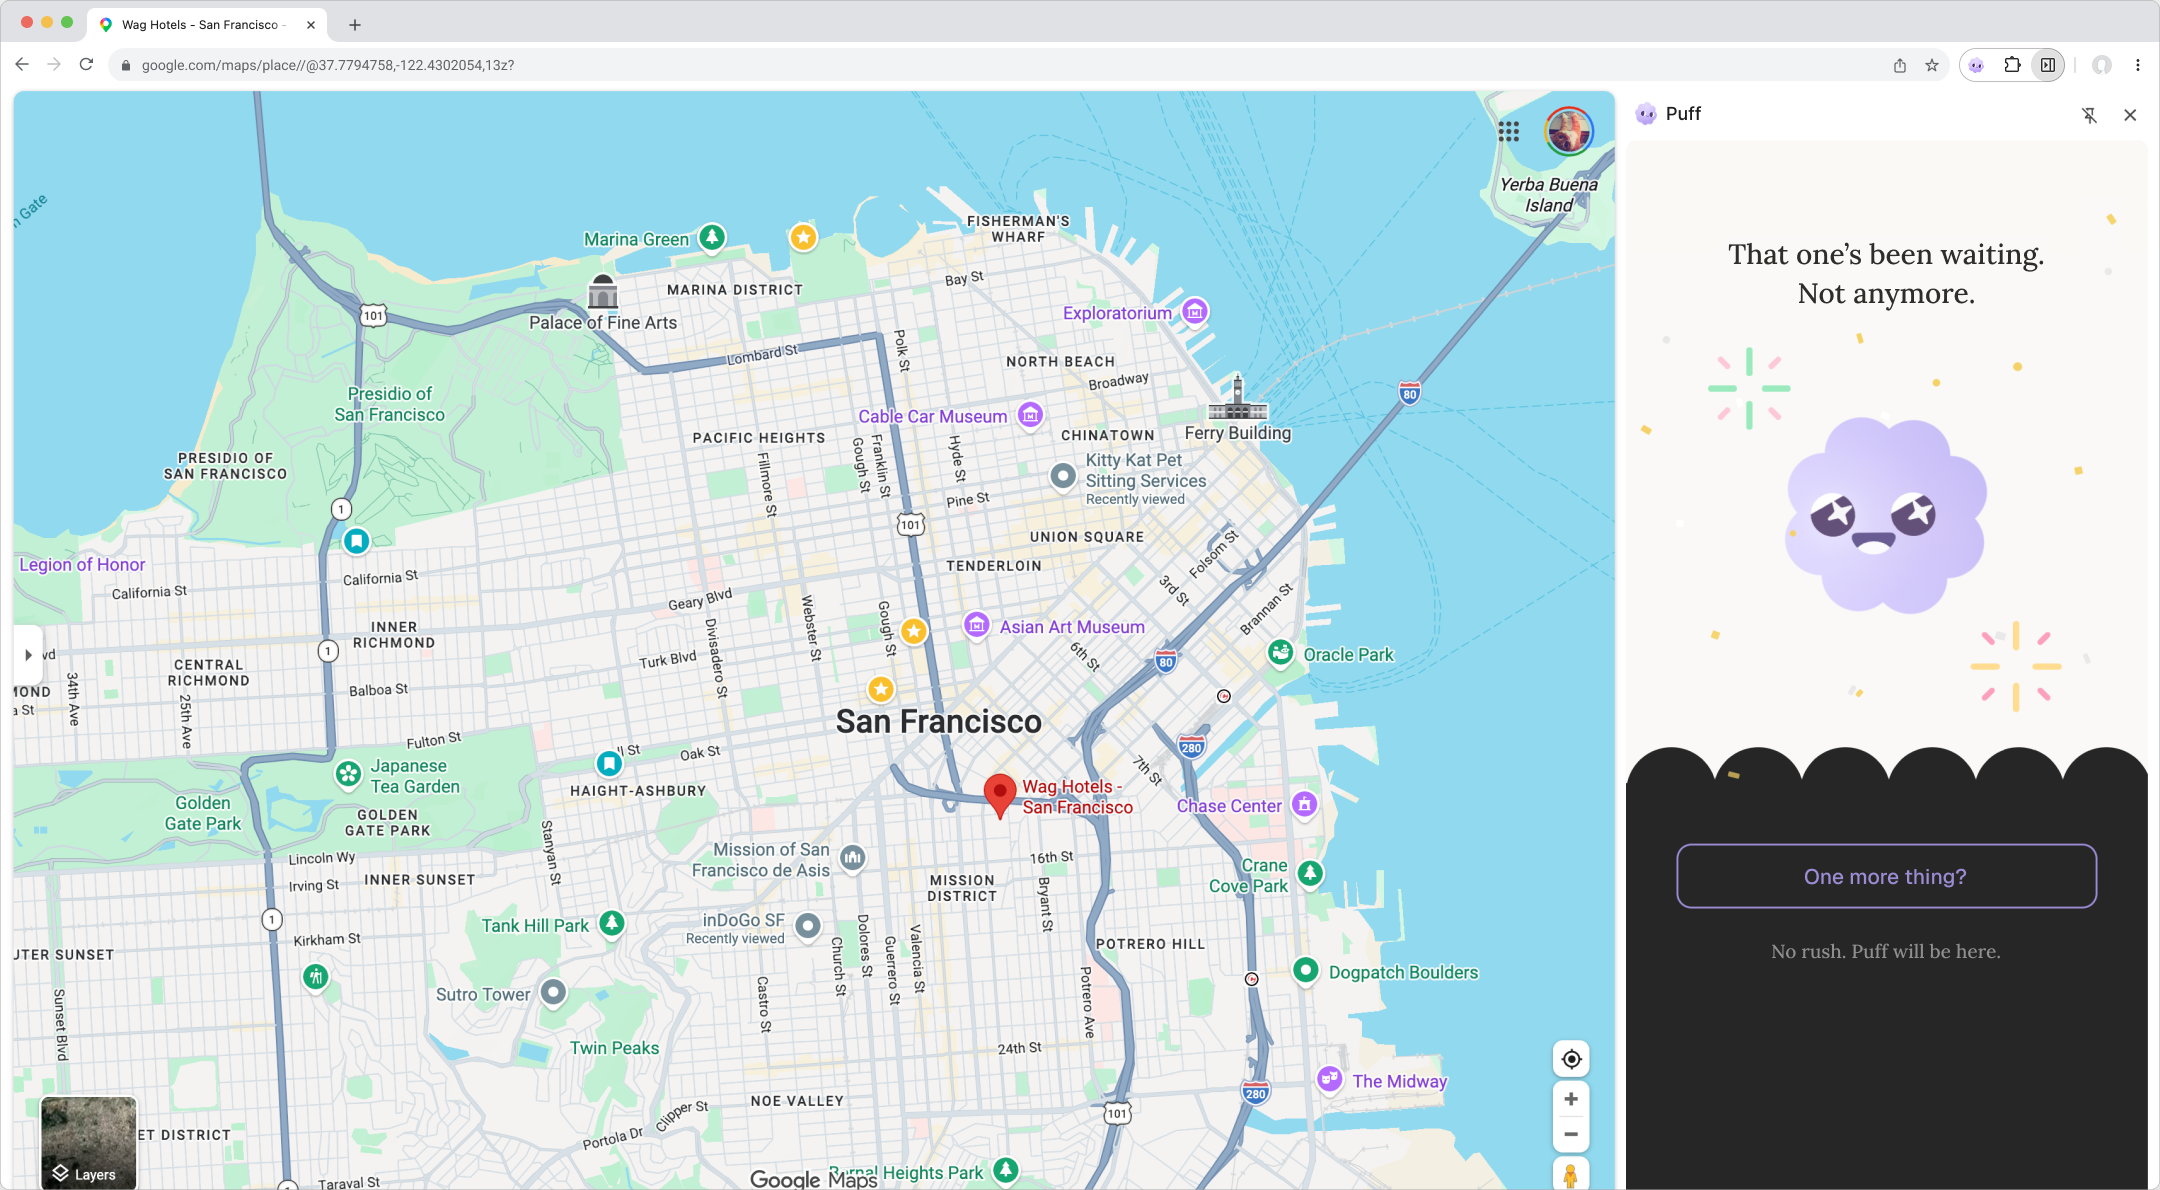Click the saved star pin near Marina Green
The width and height of the screenshot is (2160, 1190).
click(803, 237)
